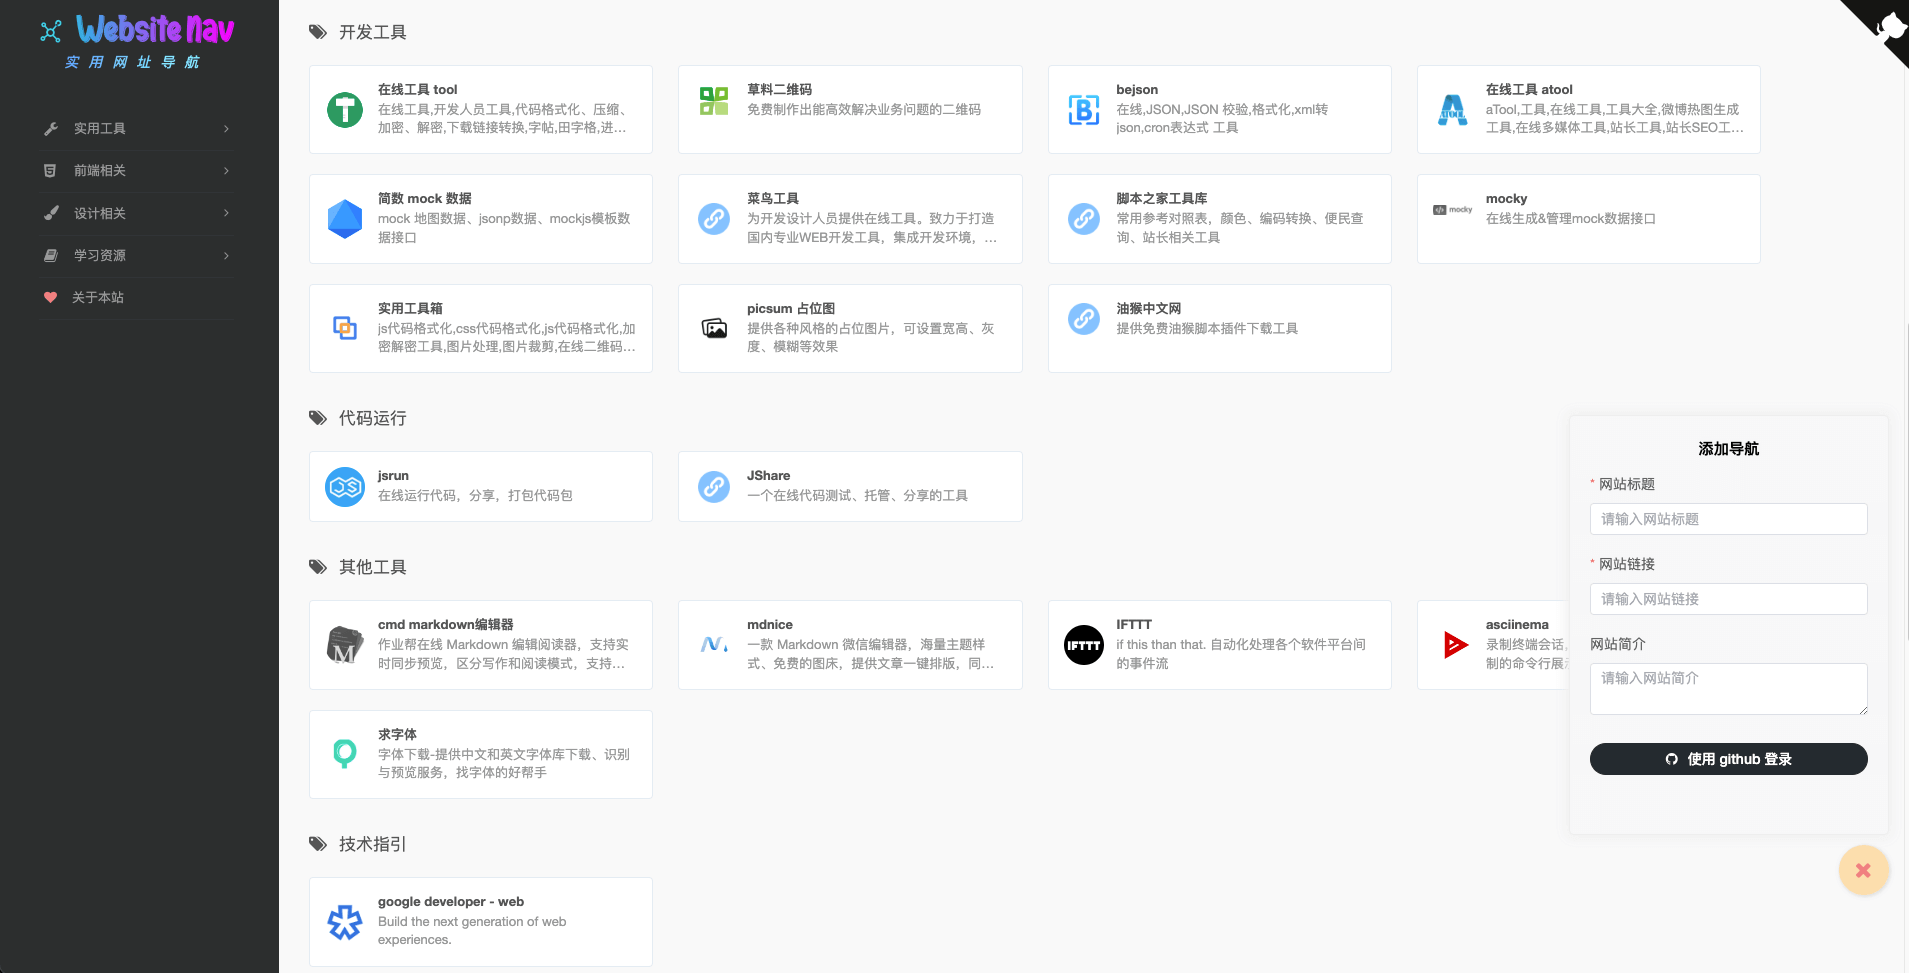Click the 菜鸟工具 link icon

point(714,219)
